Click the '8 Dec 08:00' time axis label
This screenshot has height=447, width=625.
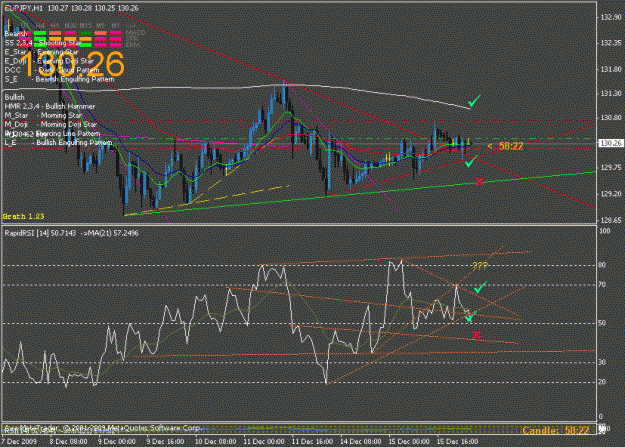[68, 441]
